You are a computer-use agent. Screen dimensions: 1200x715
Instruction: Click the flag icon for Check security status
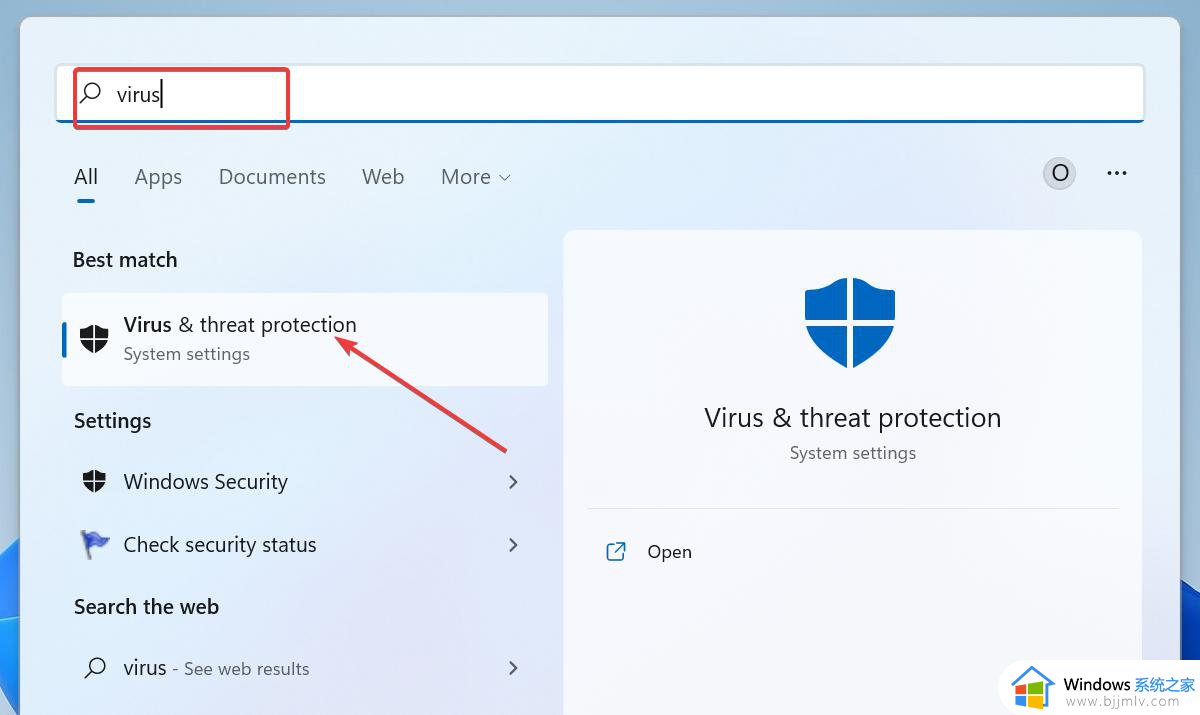(x=94, y=545)
